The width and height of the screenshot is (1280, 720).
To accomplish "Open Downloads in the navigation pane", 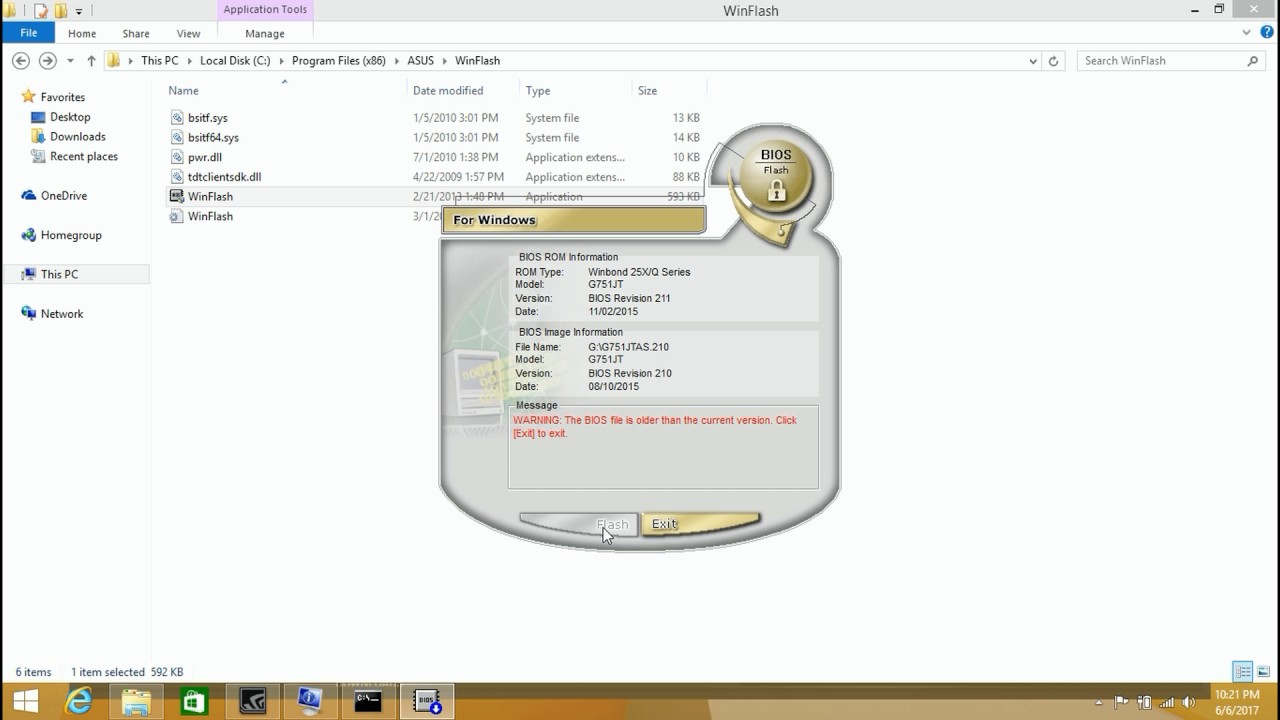I will 78,137.
